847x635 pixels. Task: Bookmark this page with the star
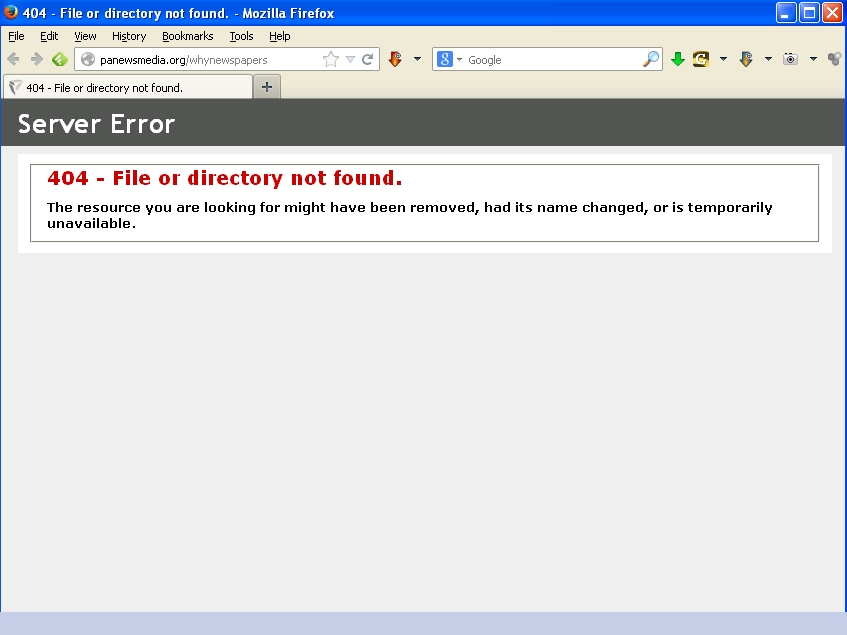pyautogui.click(x=331, y=59)
